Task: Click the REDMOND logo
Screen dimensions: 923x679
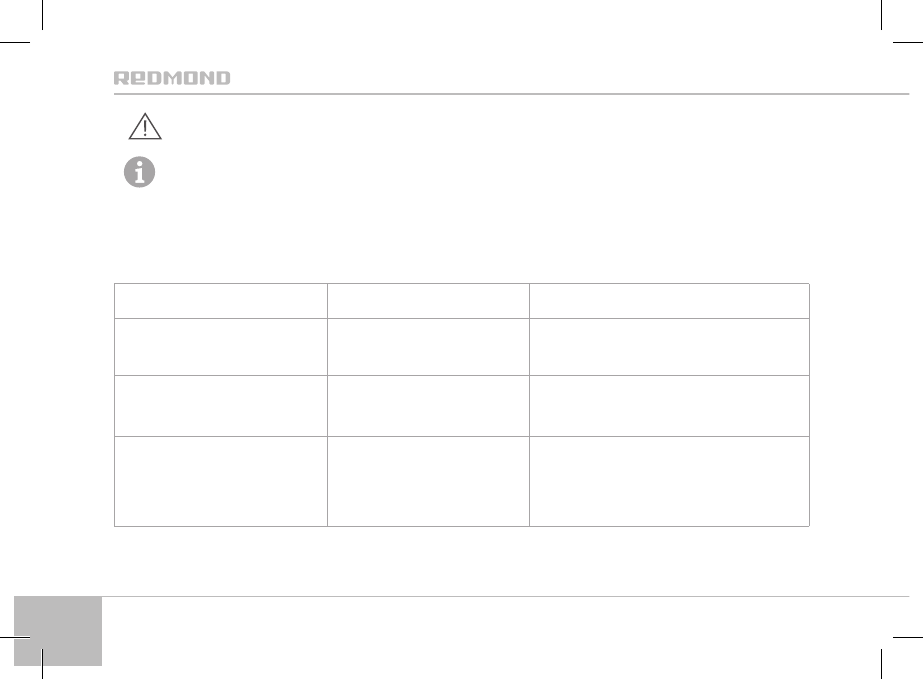Action: pos(171,78)
